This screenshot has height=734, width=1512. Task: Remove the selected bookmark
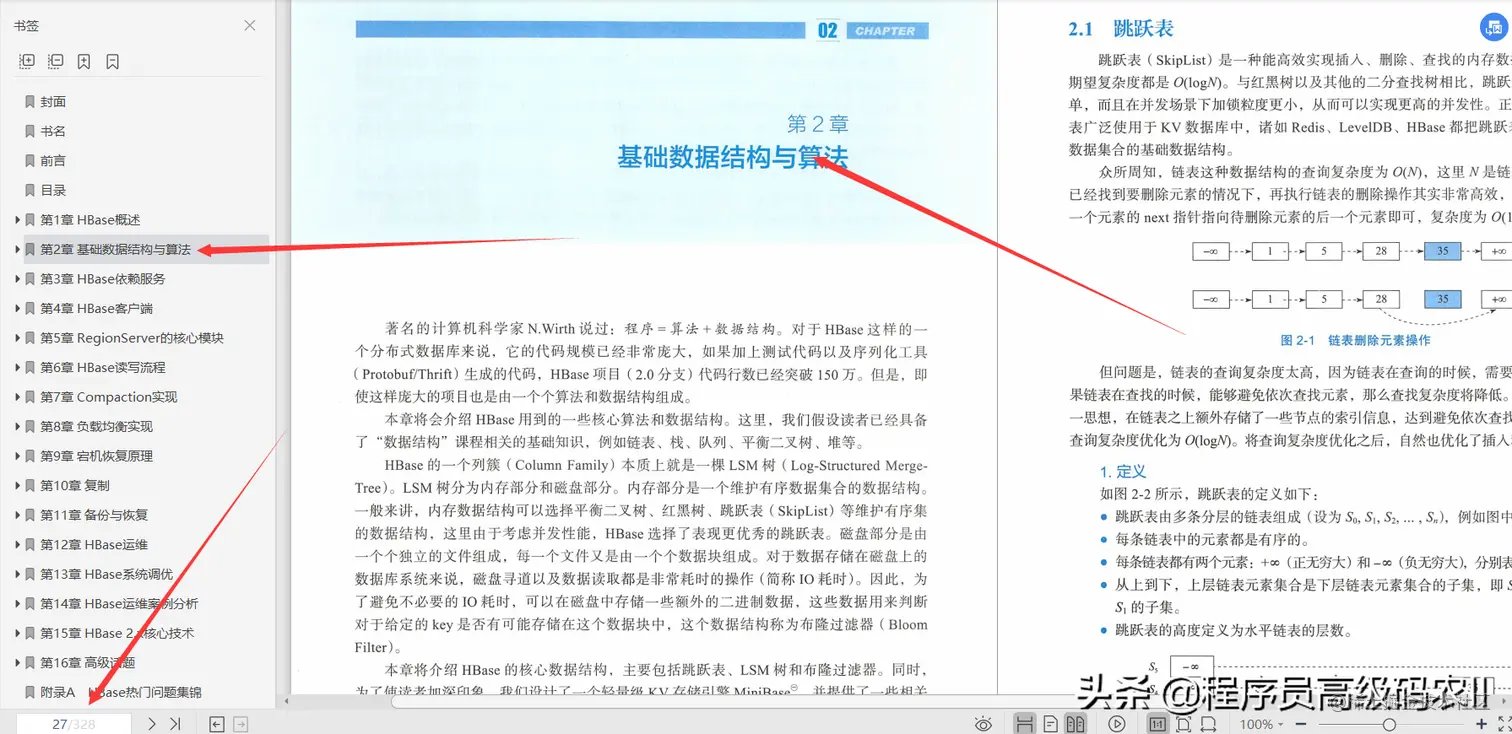click(111, 61)
